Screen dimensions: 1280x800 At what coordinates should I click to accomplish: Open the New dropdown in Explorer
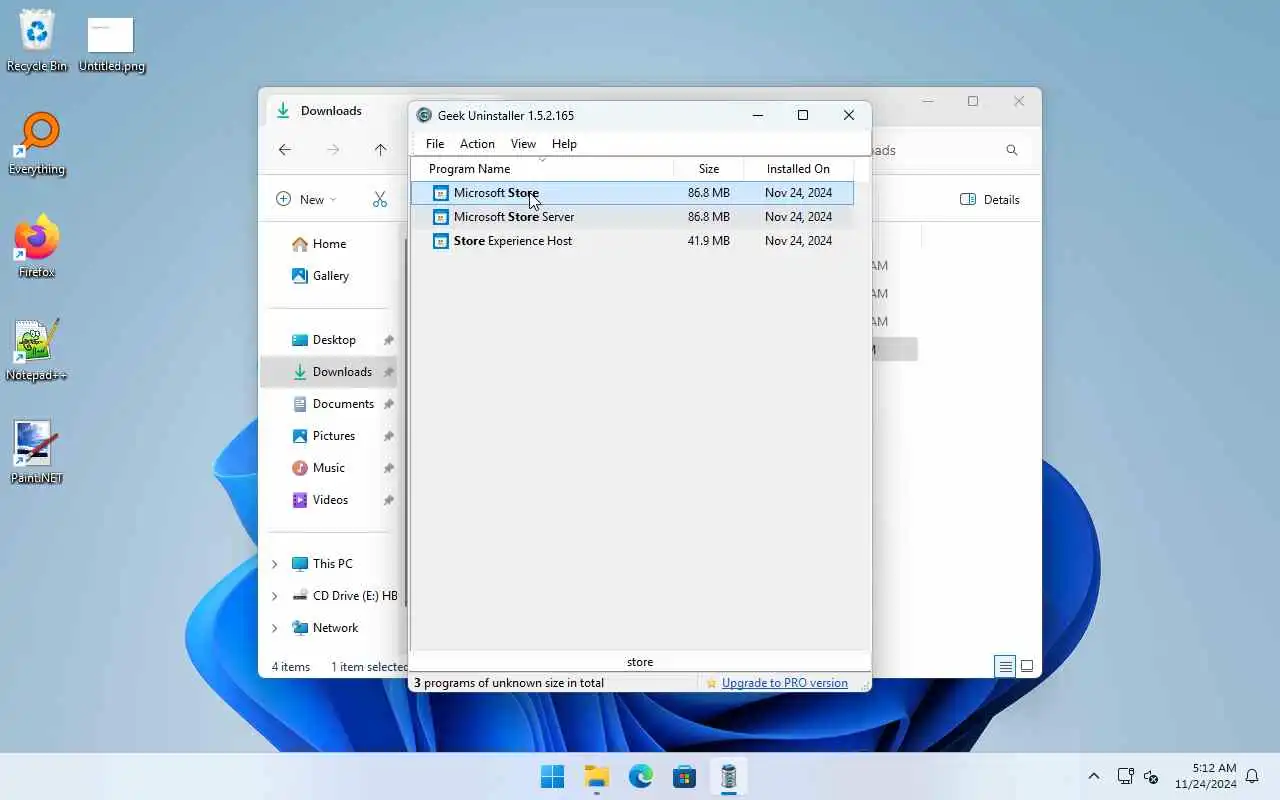point(306,199)
